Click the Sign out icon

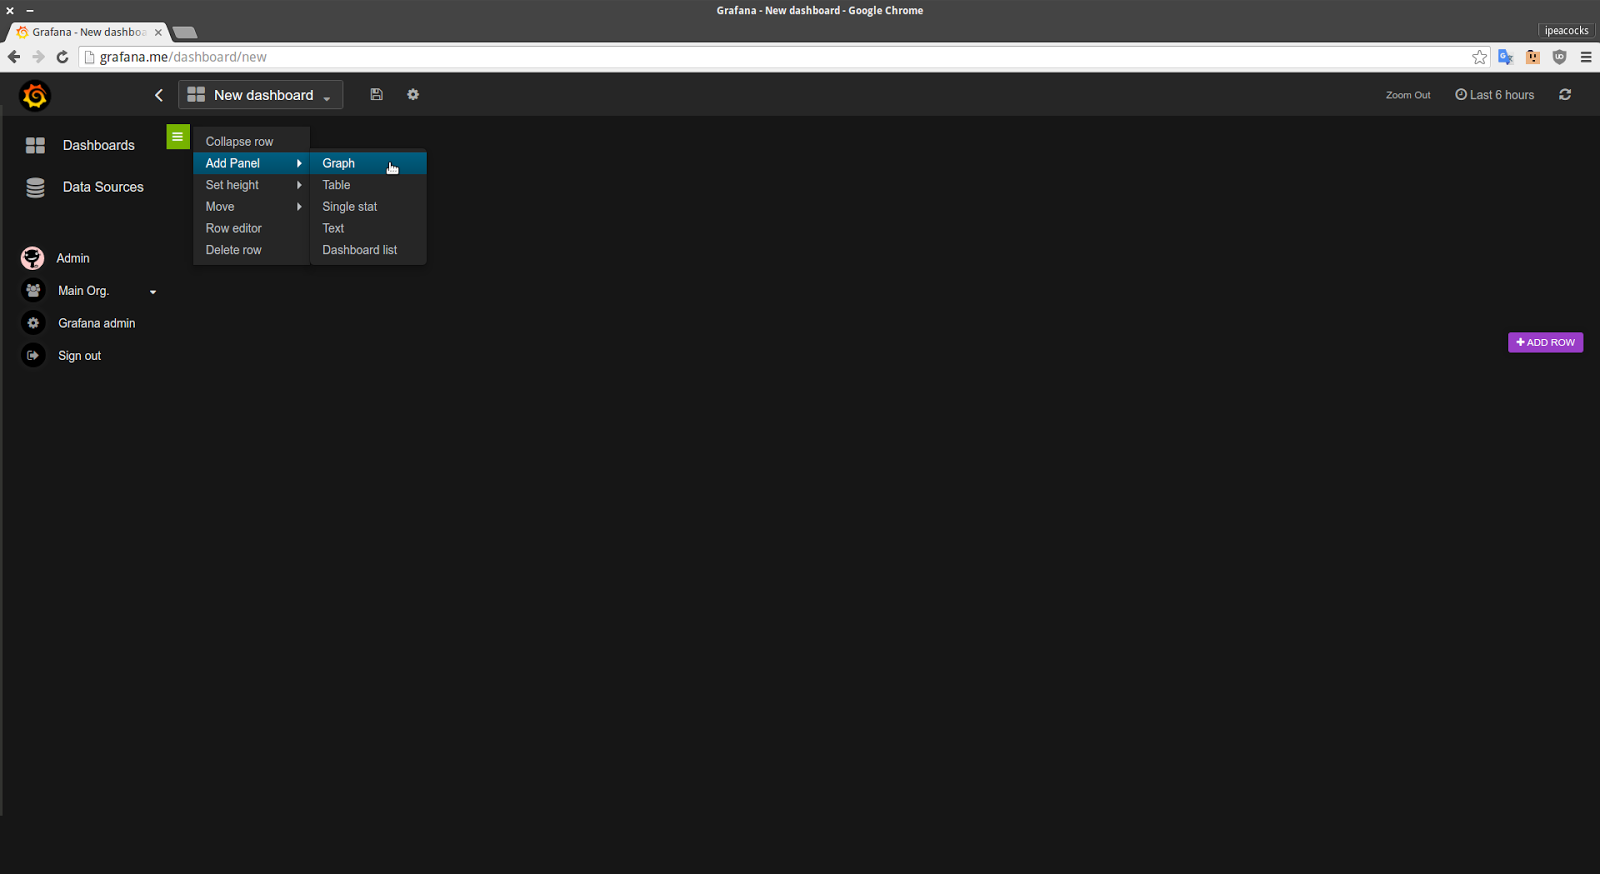pyautogui.click(x=33, y=355)
